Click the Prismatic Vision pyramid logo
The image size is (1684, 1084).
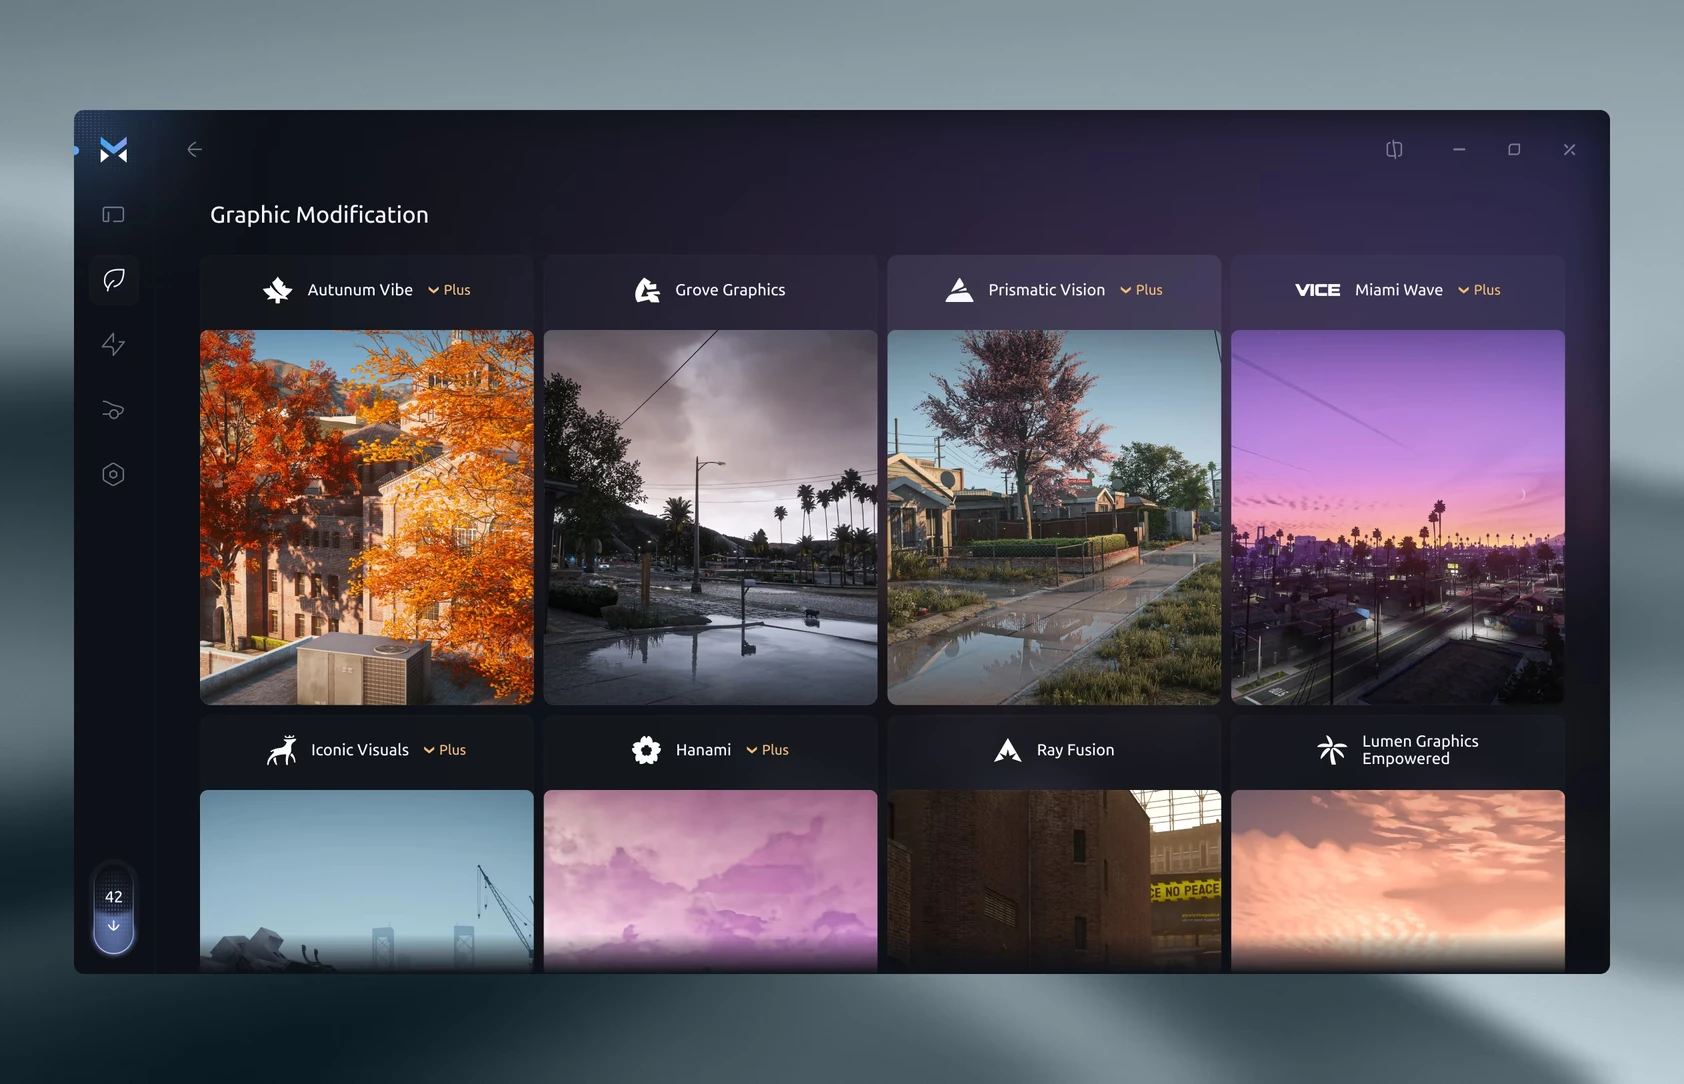959,290
